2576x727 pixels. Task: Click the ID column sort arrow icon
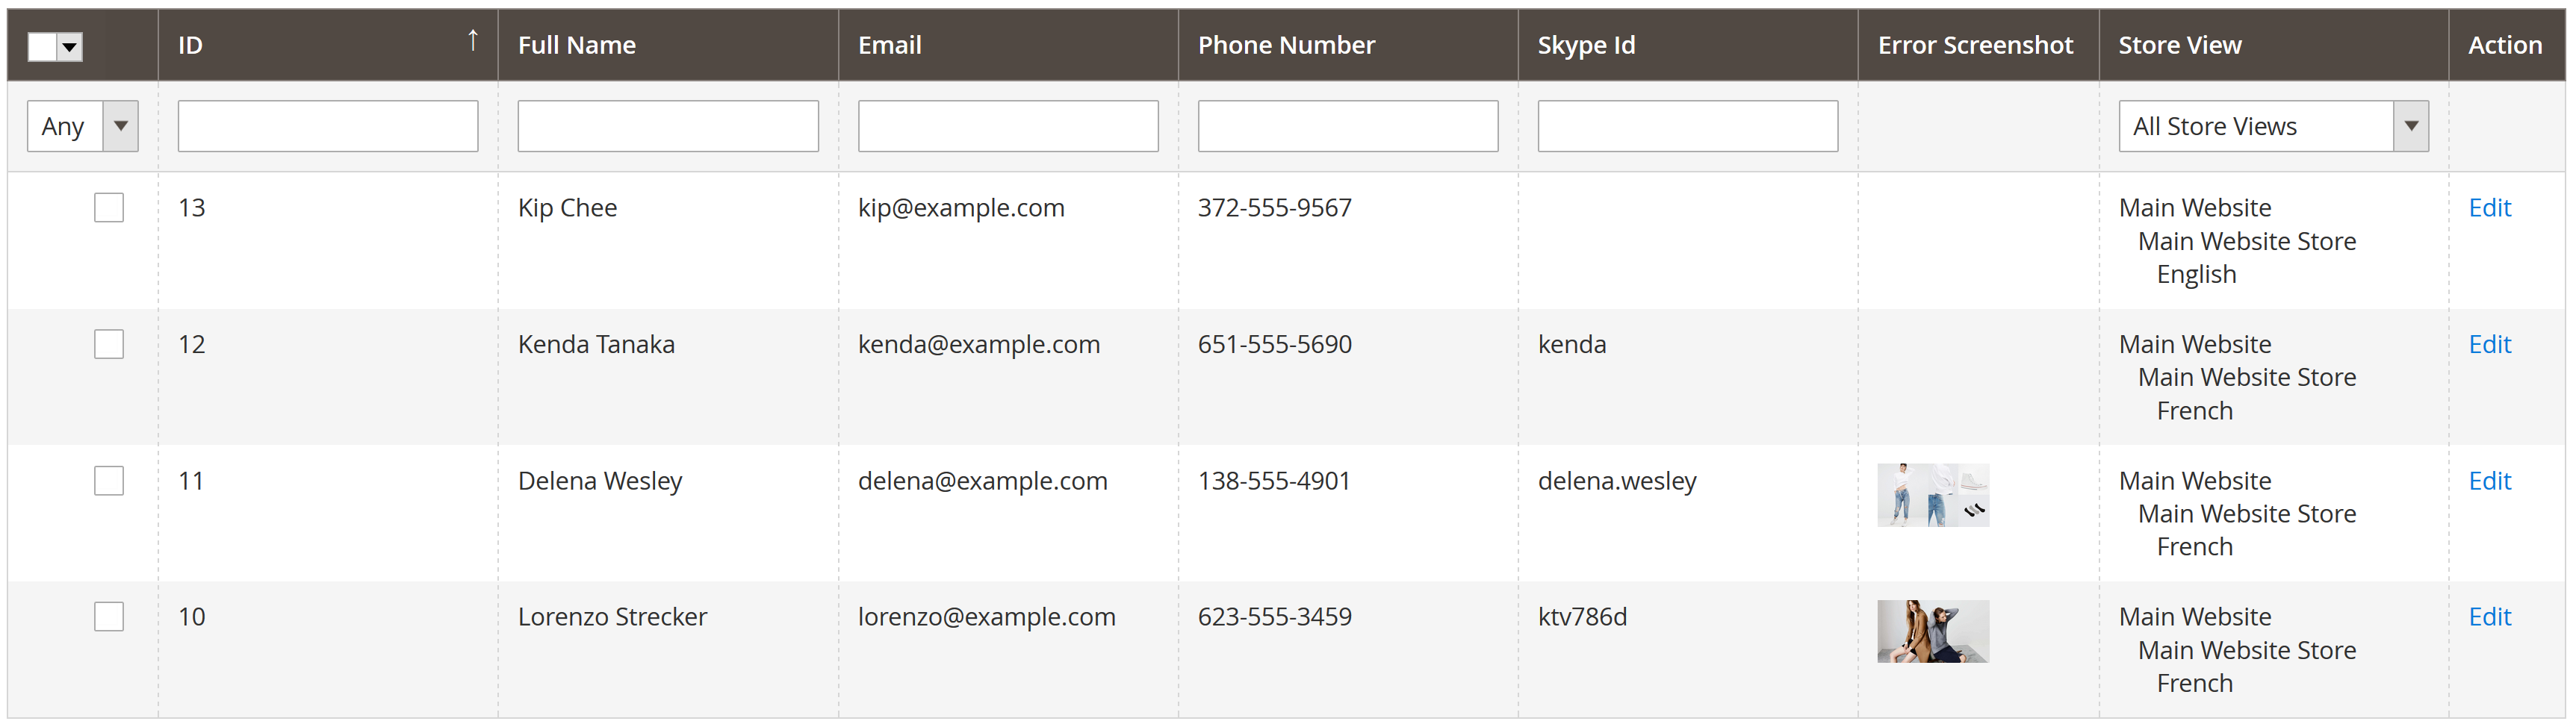[x=473, y=41]
